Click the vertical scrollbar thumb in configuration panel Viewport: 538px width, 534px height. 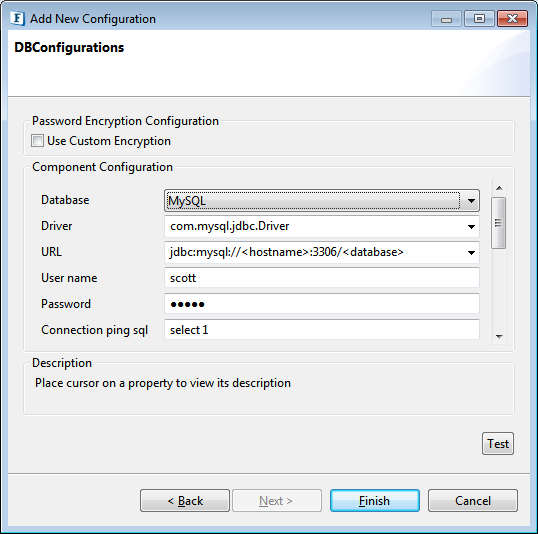point(499,223)
